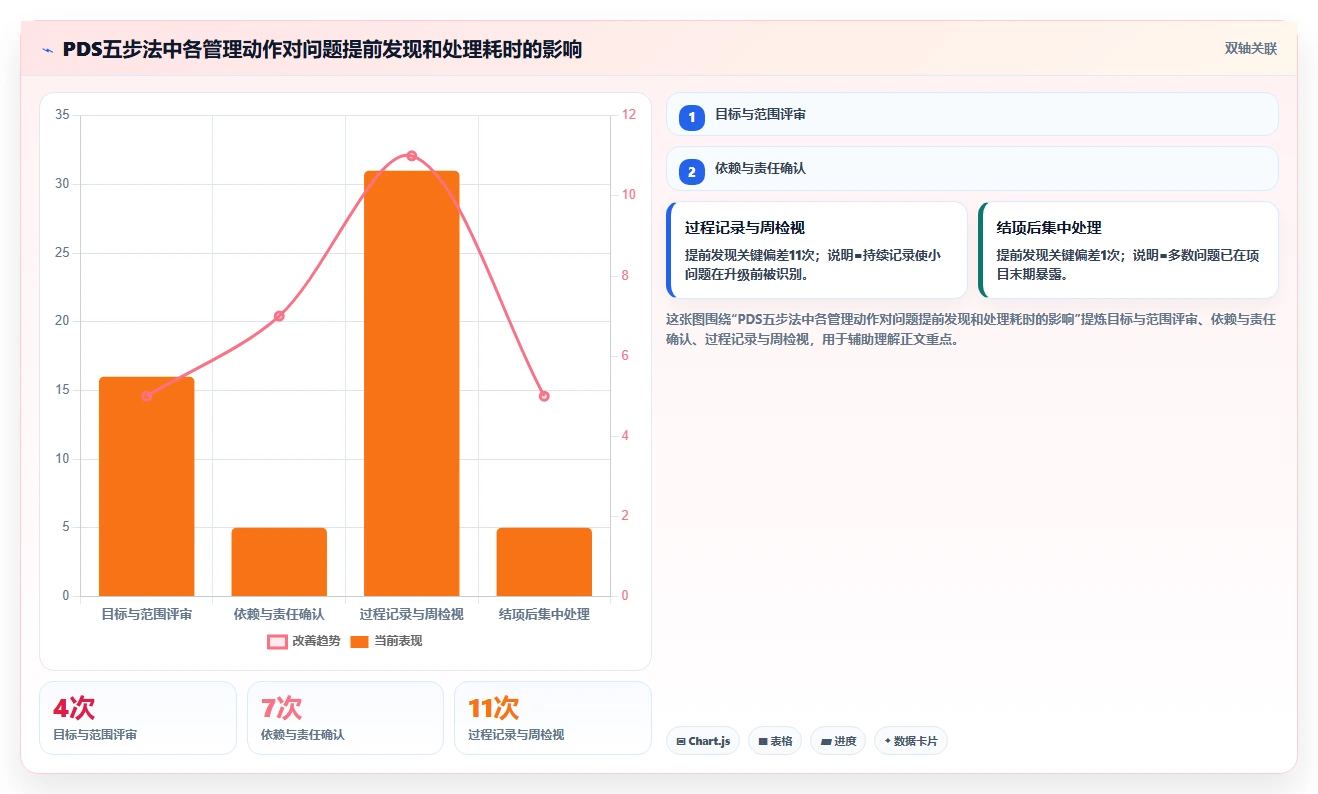Click the square icon in the 表格 tag

click(763, 742)
